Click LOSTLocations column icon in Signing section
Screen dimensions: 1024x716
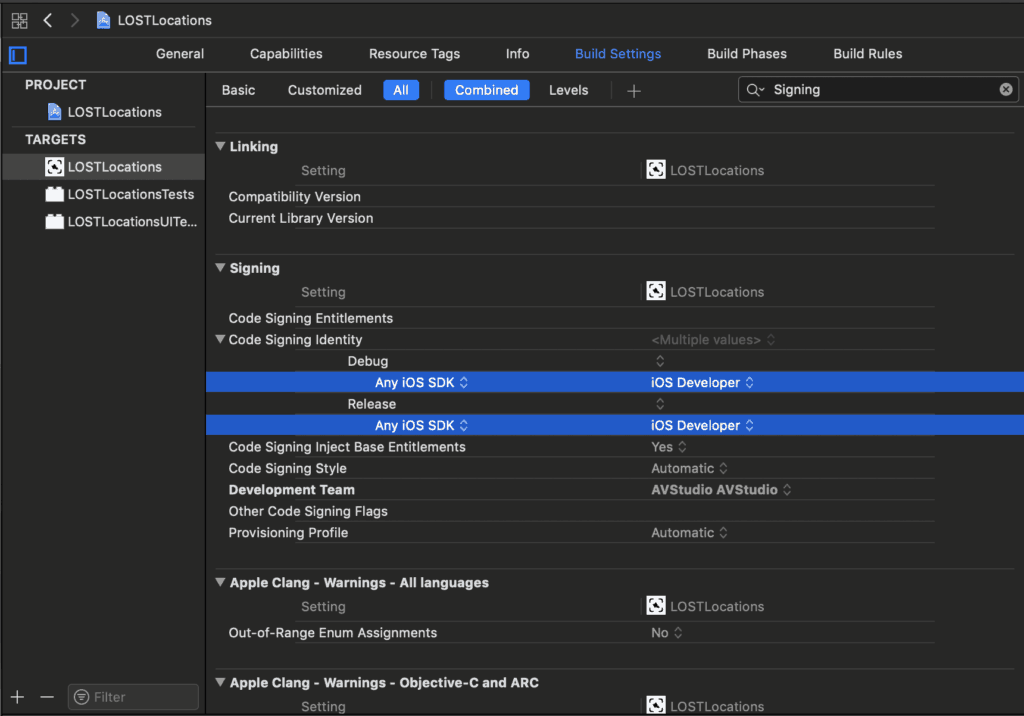click(x=656, y=291)
